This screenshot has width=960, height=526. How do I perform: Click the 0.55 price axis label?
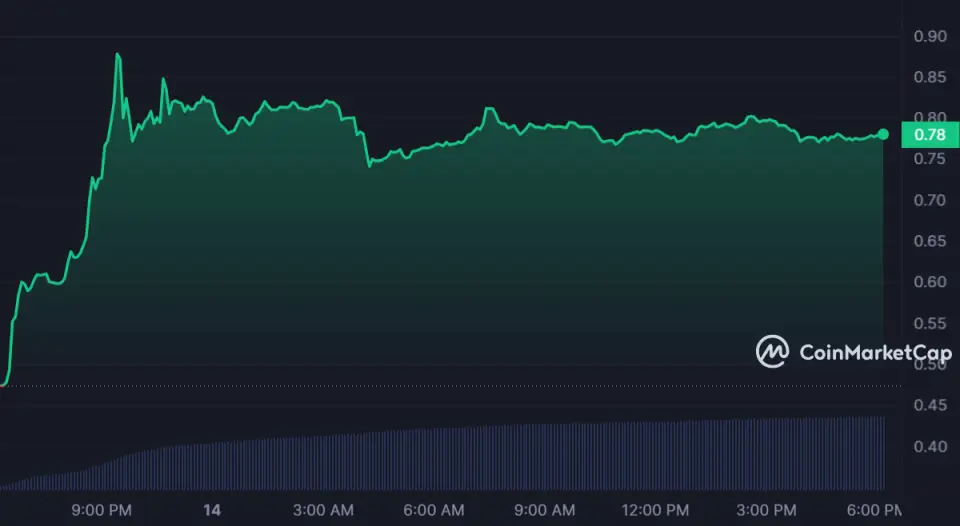[930, 323]
